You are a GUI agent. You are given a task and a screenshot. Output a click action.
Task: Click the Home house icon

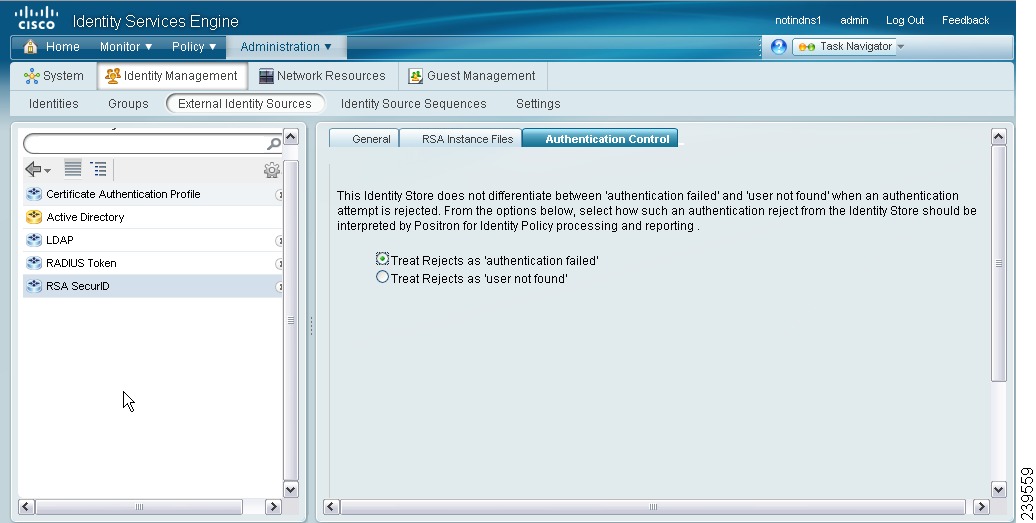pyautogui.click(x=30, y=46)
